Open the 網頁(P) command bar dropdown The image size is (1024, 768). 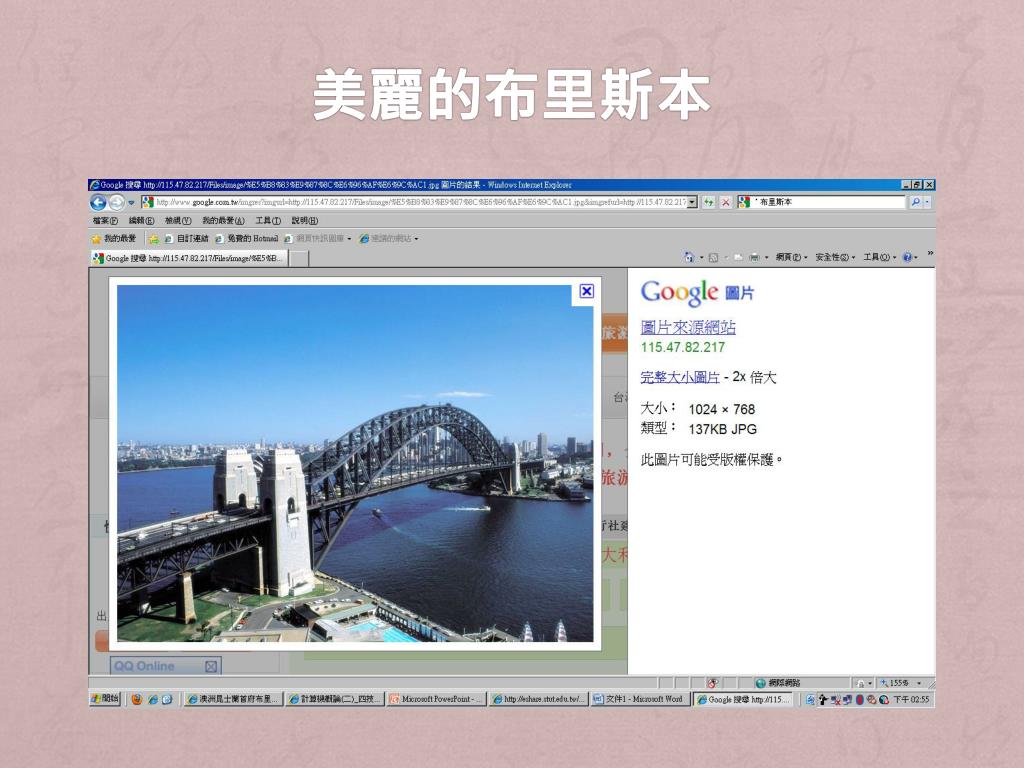coord(791,257)
